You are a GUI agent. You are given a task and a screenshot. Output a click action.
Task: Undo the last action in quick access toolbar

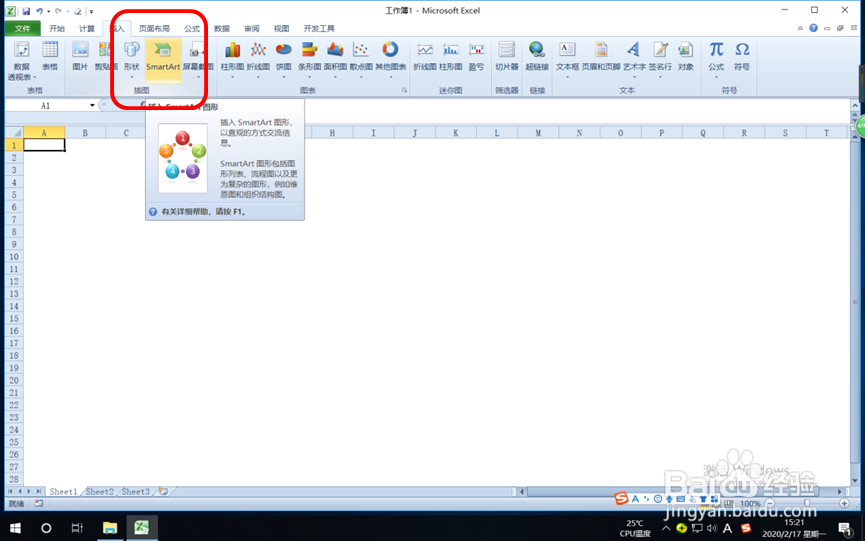point(40,11)
